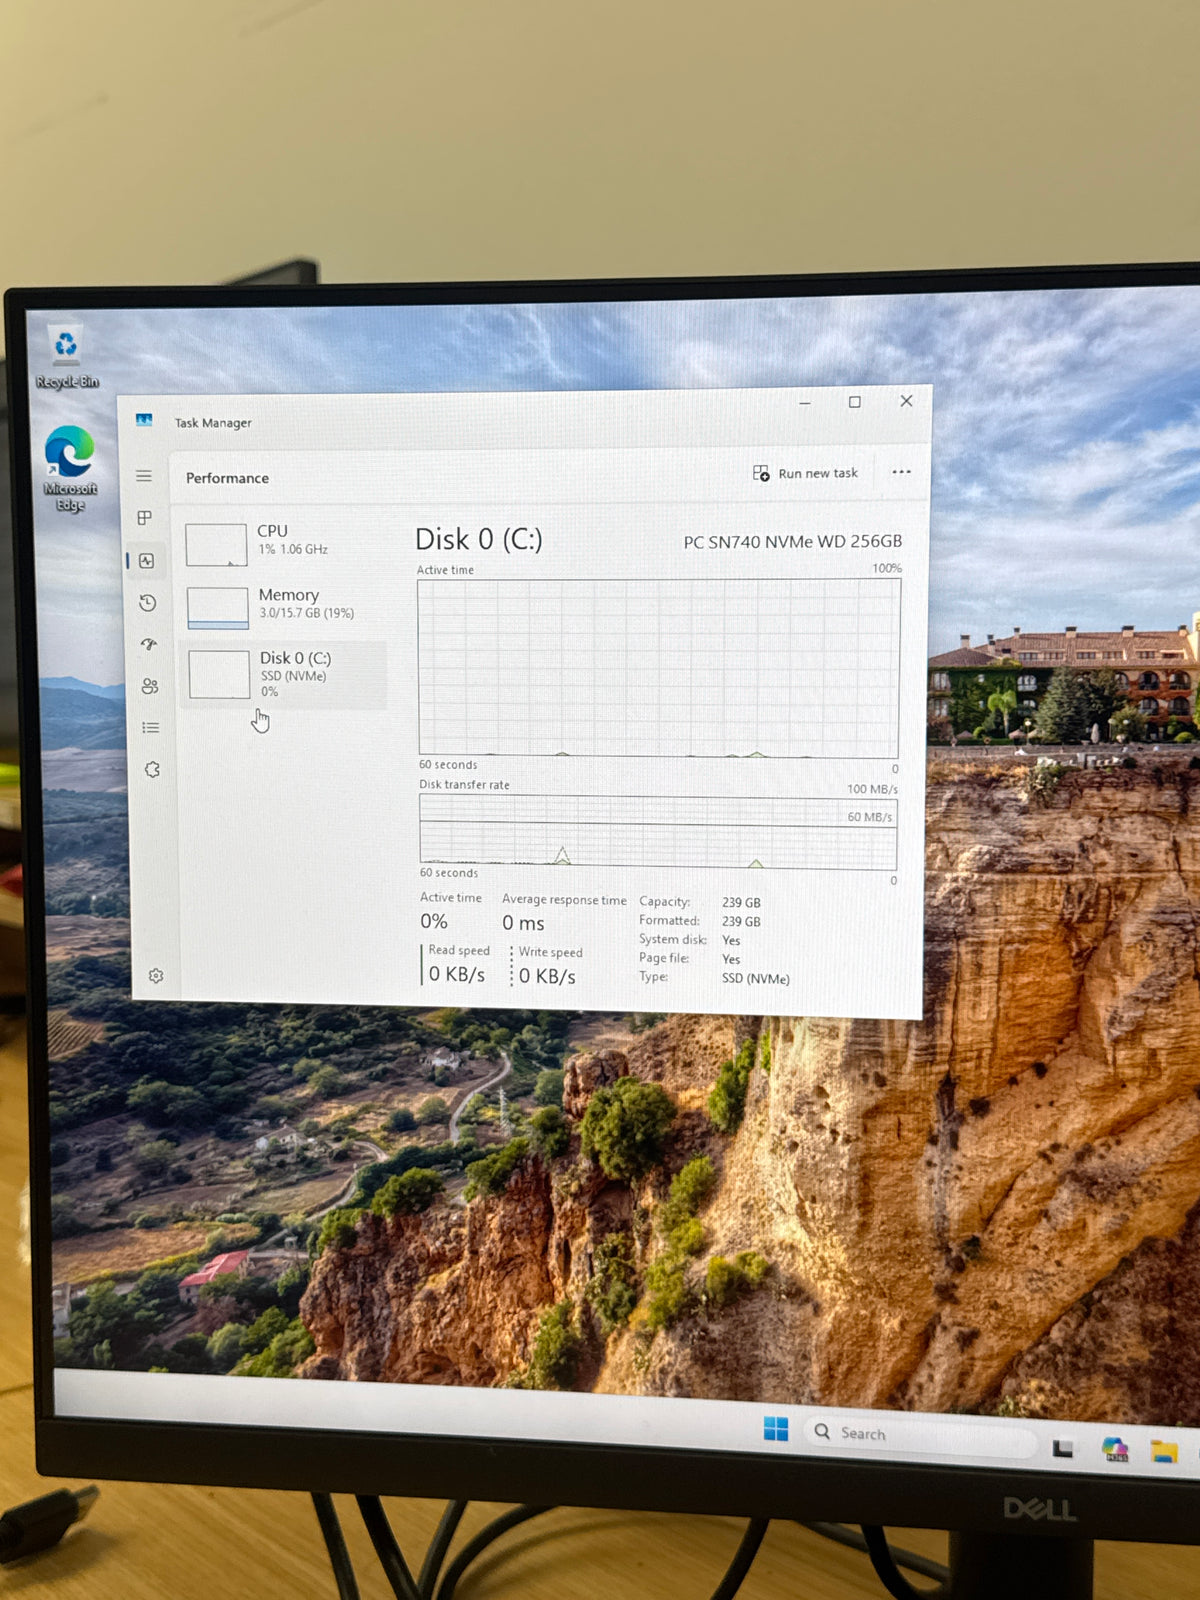
Task: Close the Task Manager window
Action: (906, 401)
